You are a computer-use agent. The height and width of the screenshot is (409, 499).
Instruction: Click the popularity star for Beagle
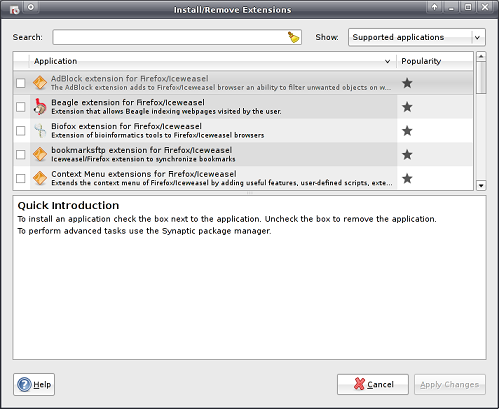click(x=407, y=107)
